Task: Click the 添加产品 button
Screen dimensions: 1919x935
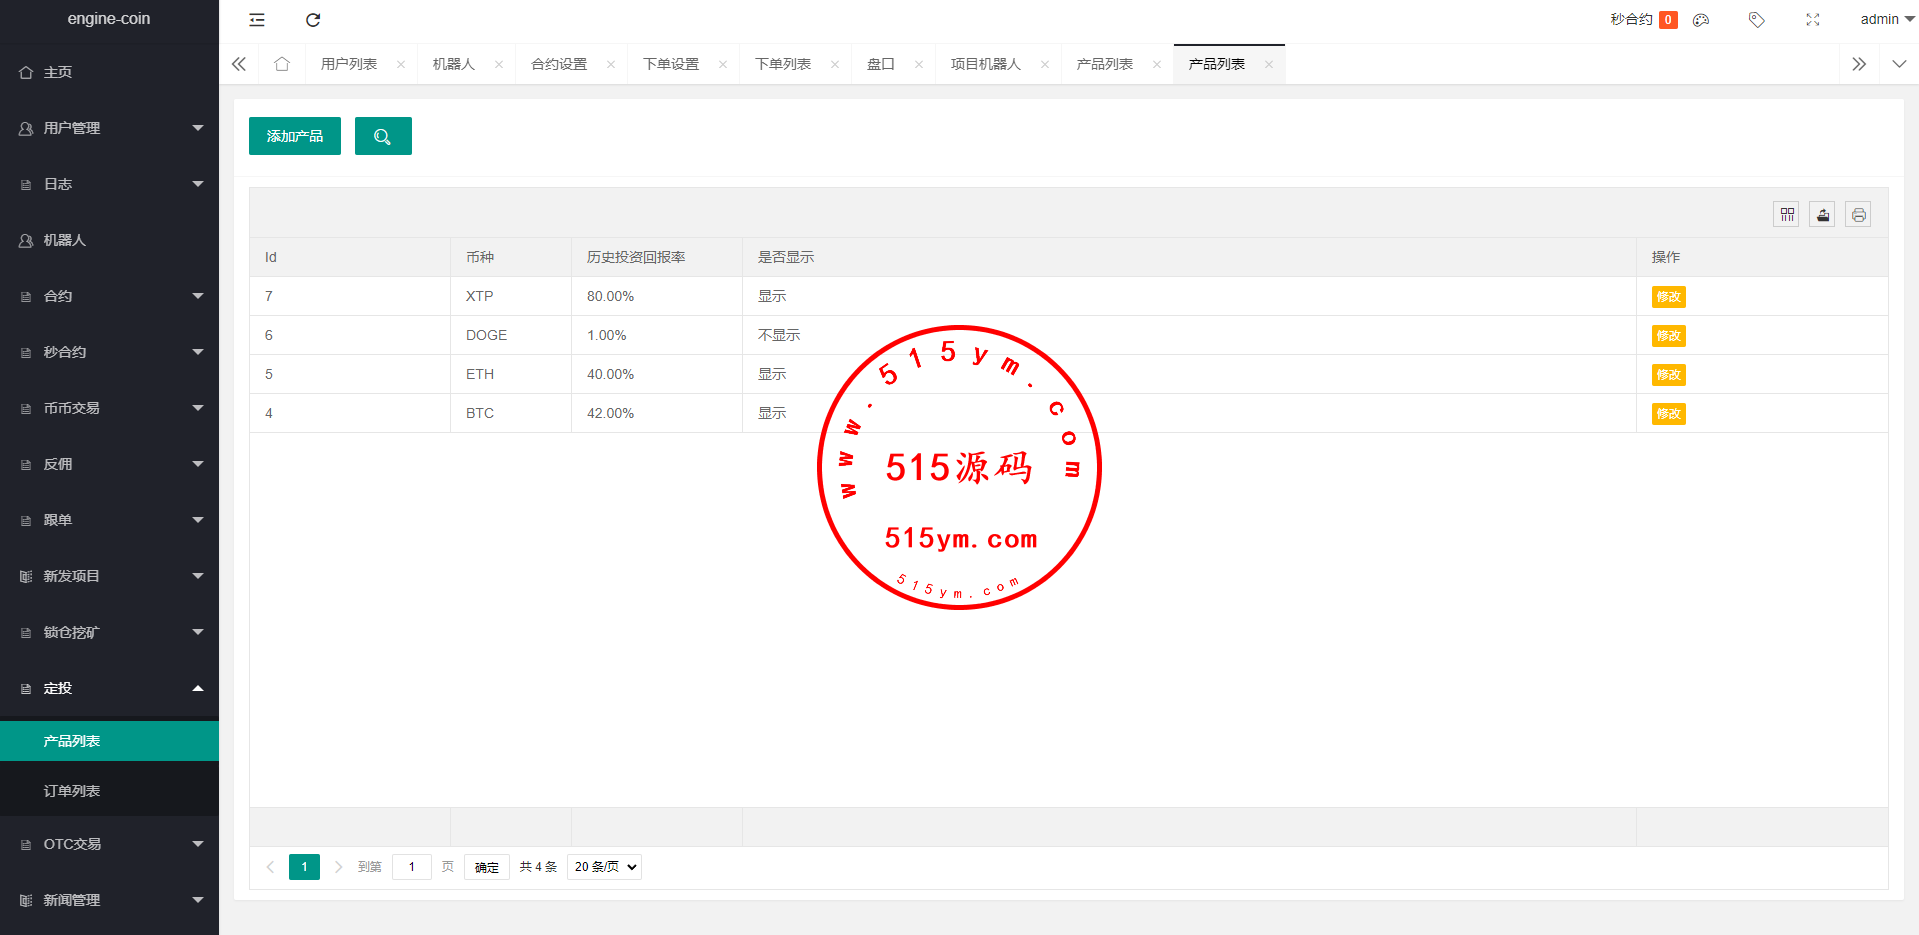Action: coord(295,136)
